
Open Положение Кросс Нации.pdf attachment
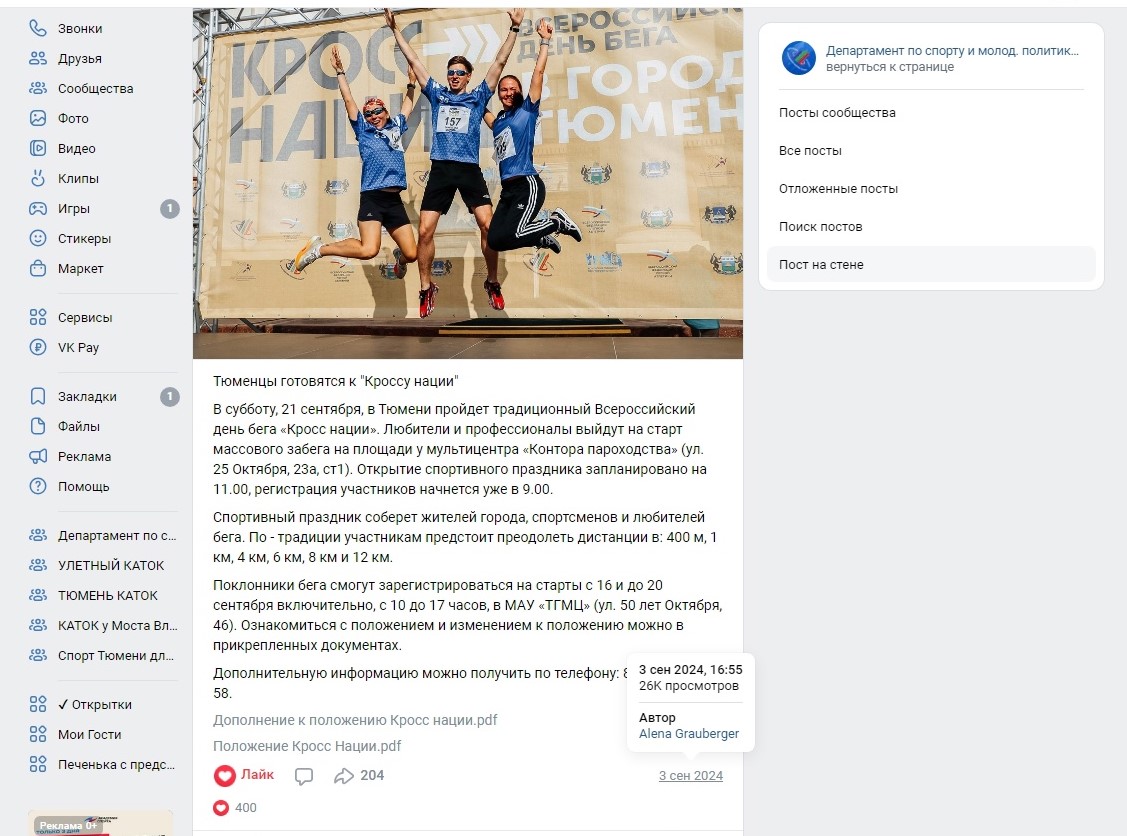[307, 746]
